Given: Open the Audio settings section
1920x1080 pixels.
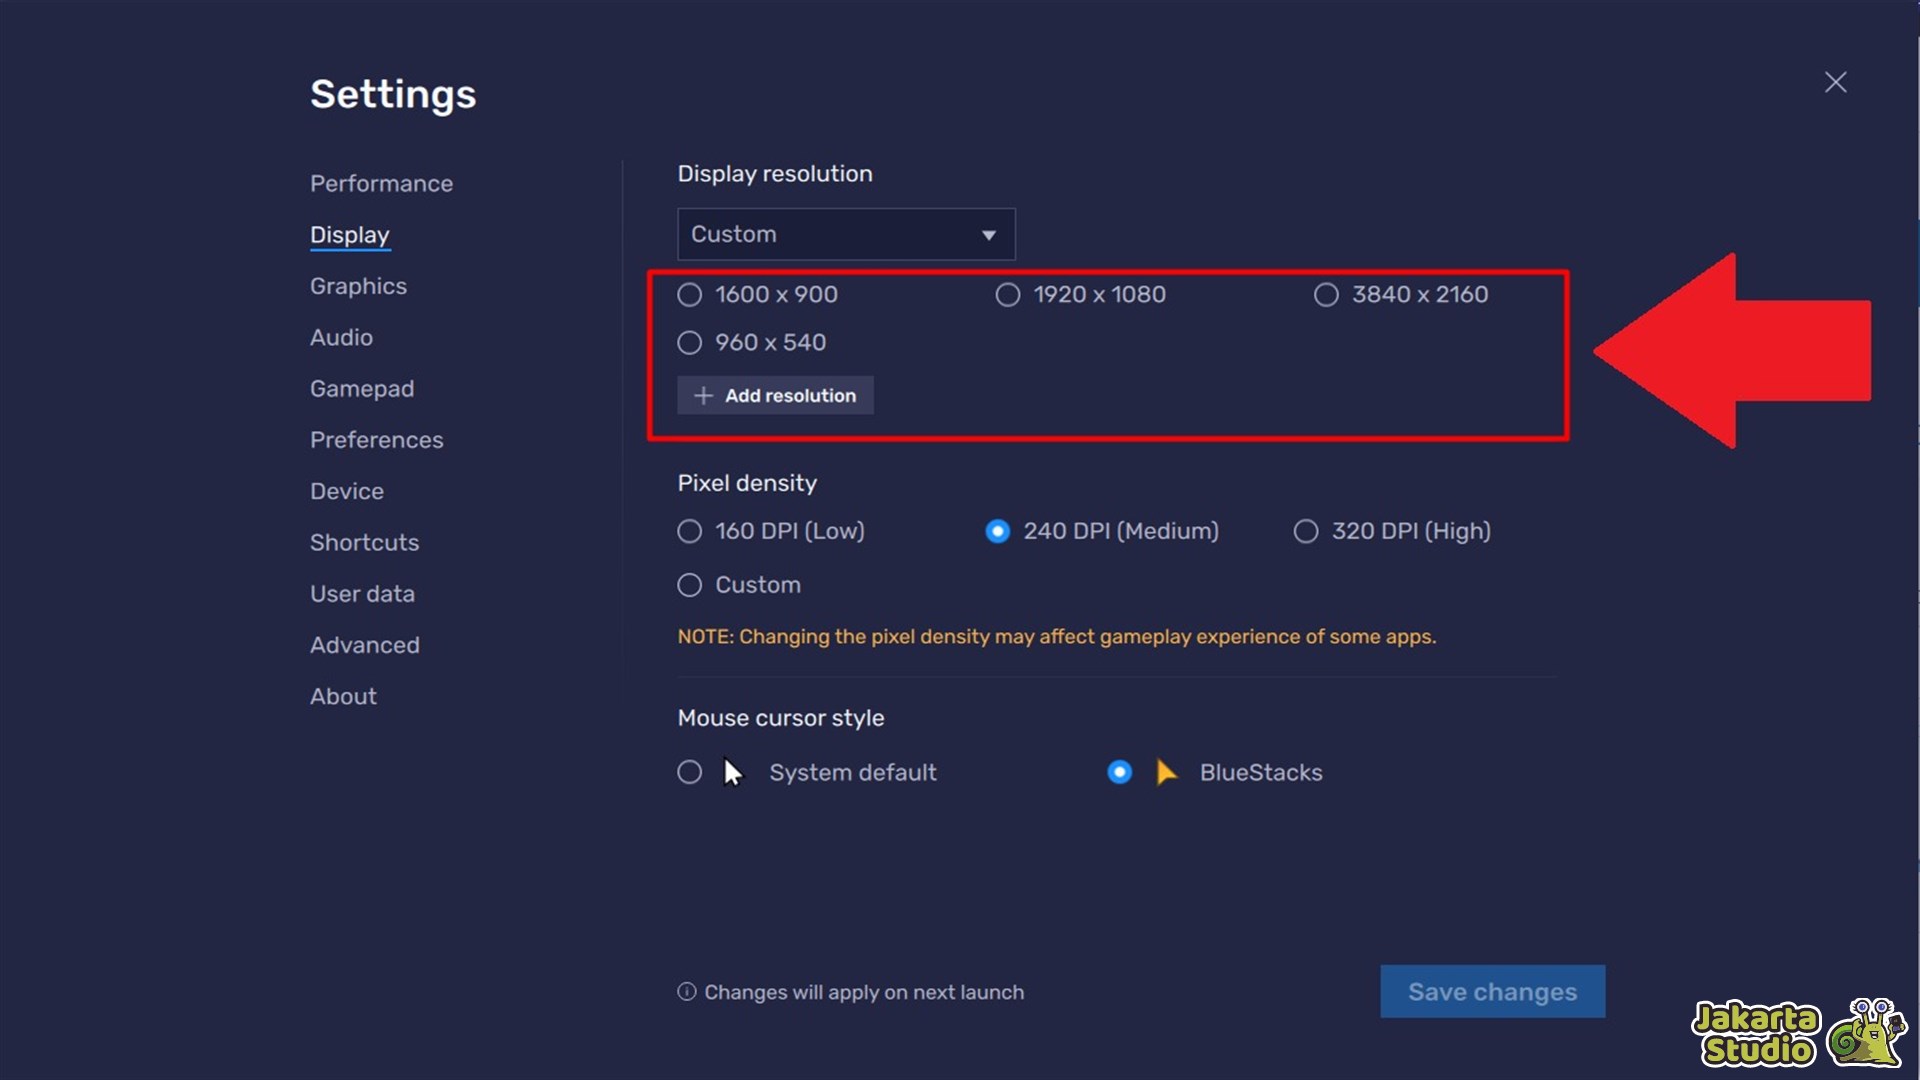Looking at the screenshot, I should click(341, 338).
